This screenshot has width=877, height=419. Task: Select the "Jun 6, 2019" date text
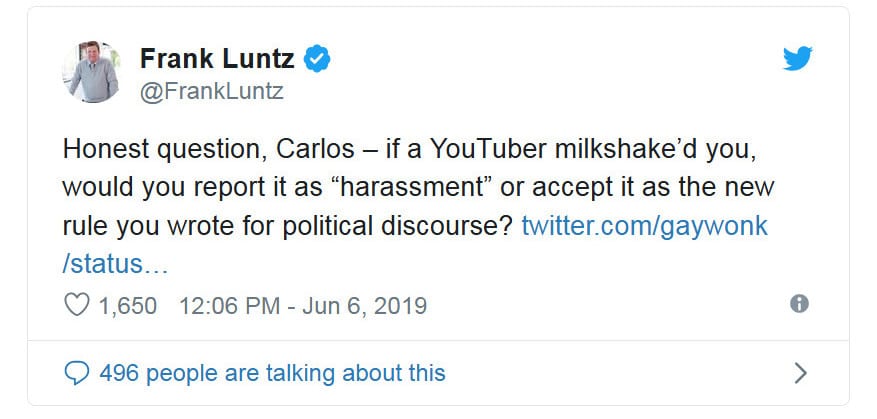[x=365, y=305]
